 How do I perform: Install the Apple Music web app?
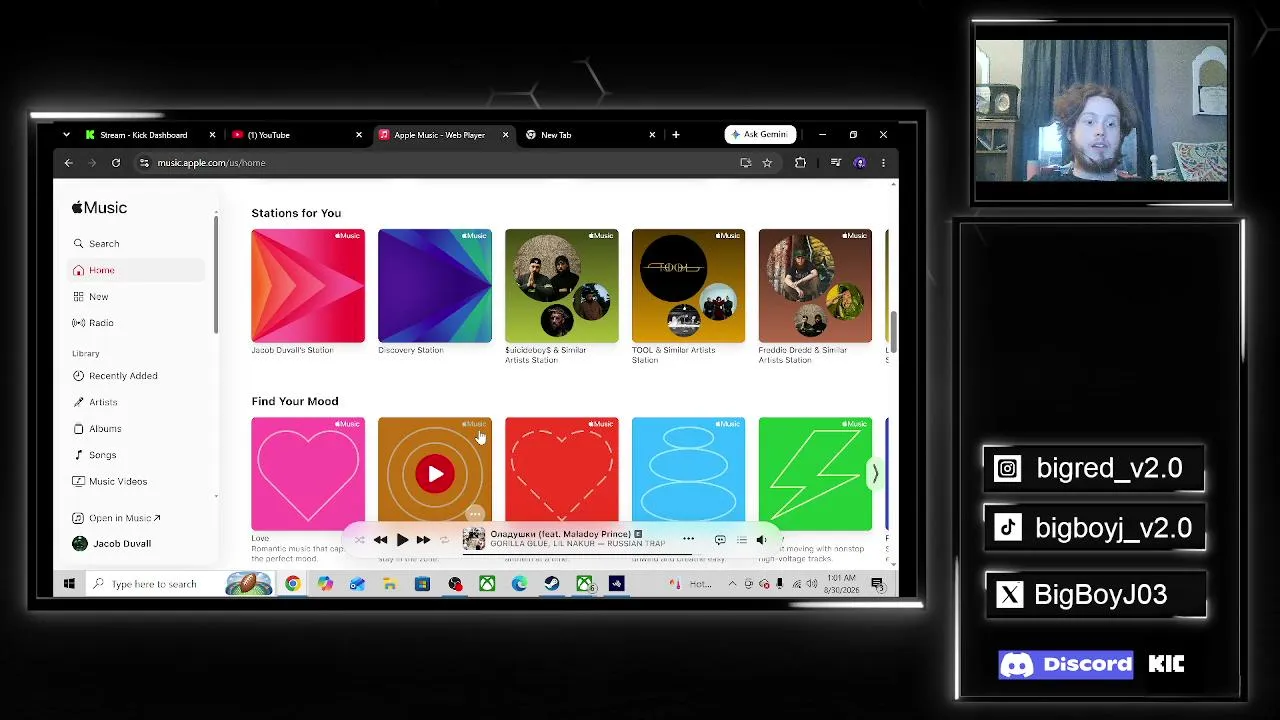tap(746, 163)
